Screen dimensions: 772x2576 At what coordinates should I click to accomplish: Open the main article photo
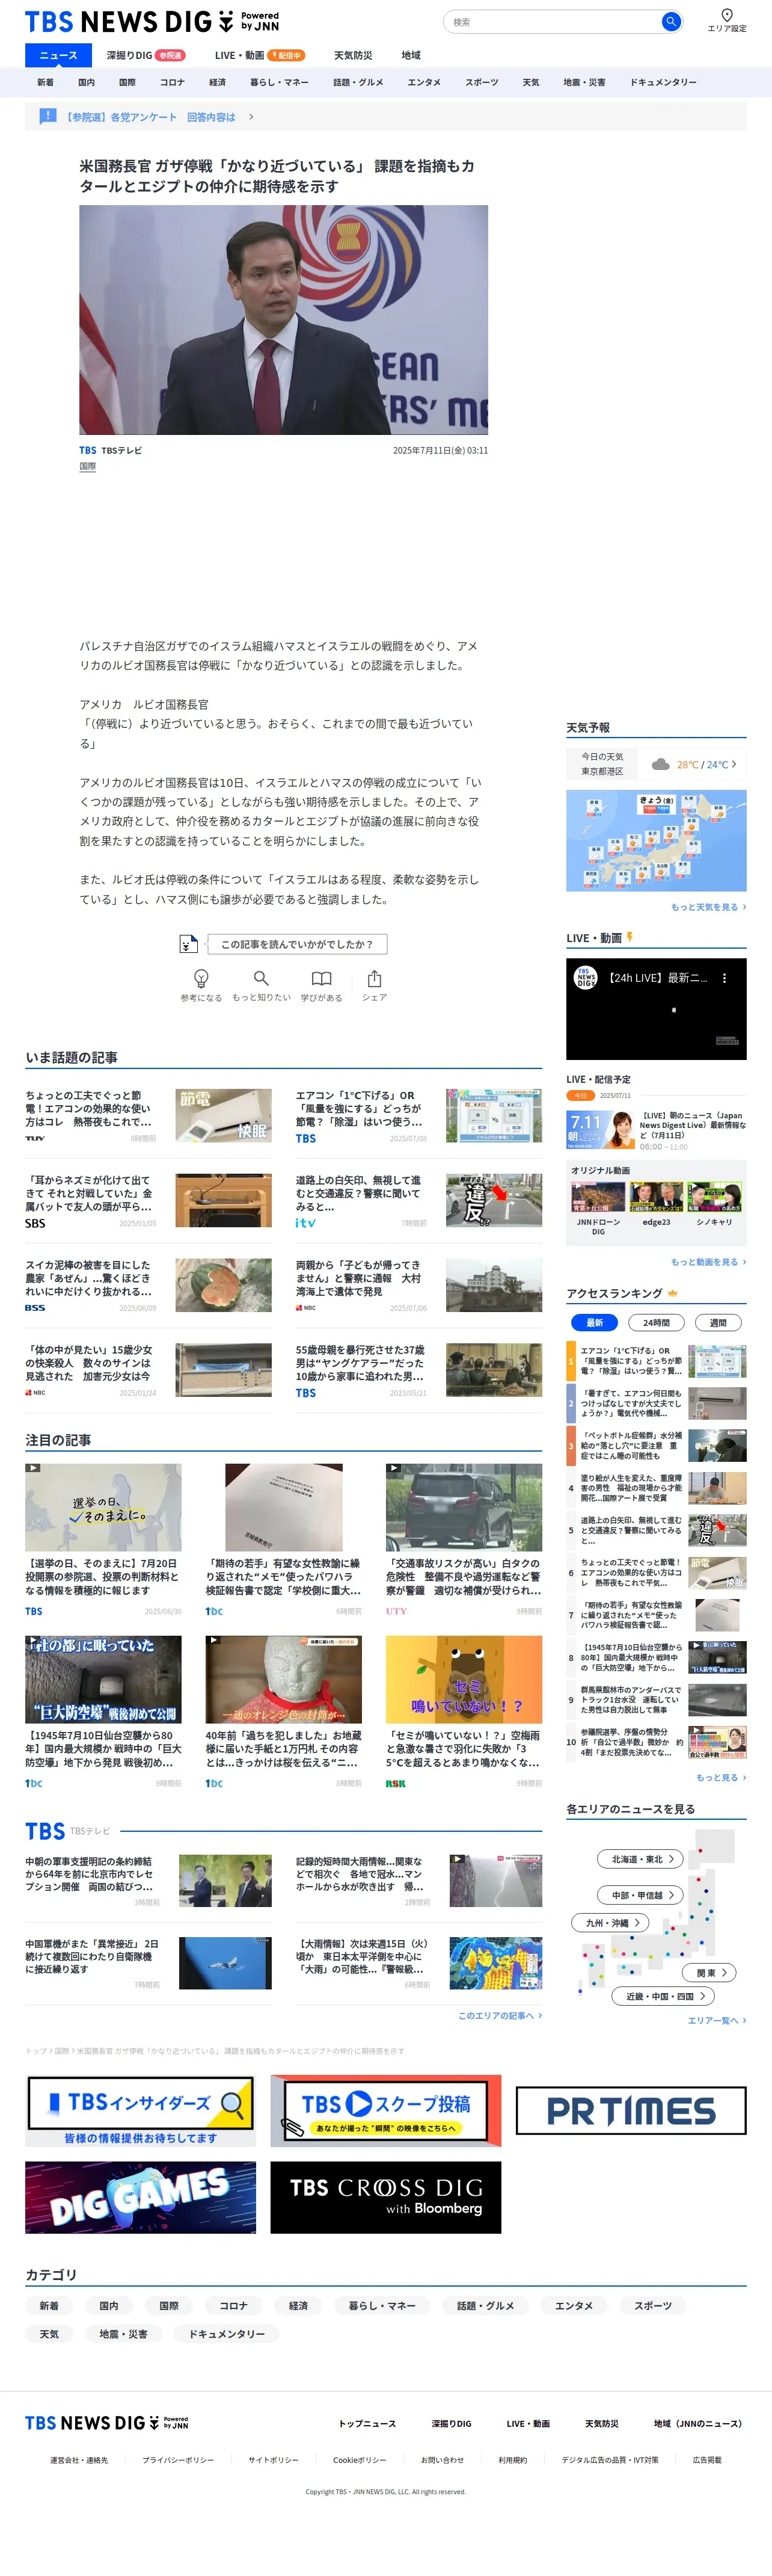[x=284, y=319]
